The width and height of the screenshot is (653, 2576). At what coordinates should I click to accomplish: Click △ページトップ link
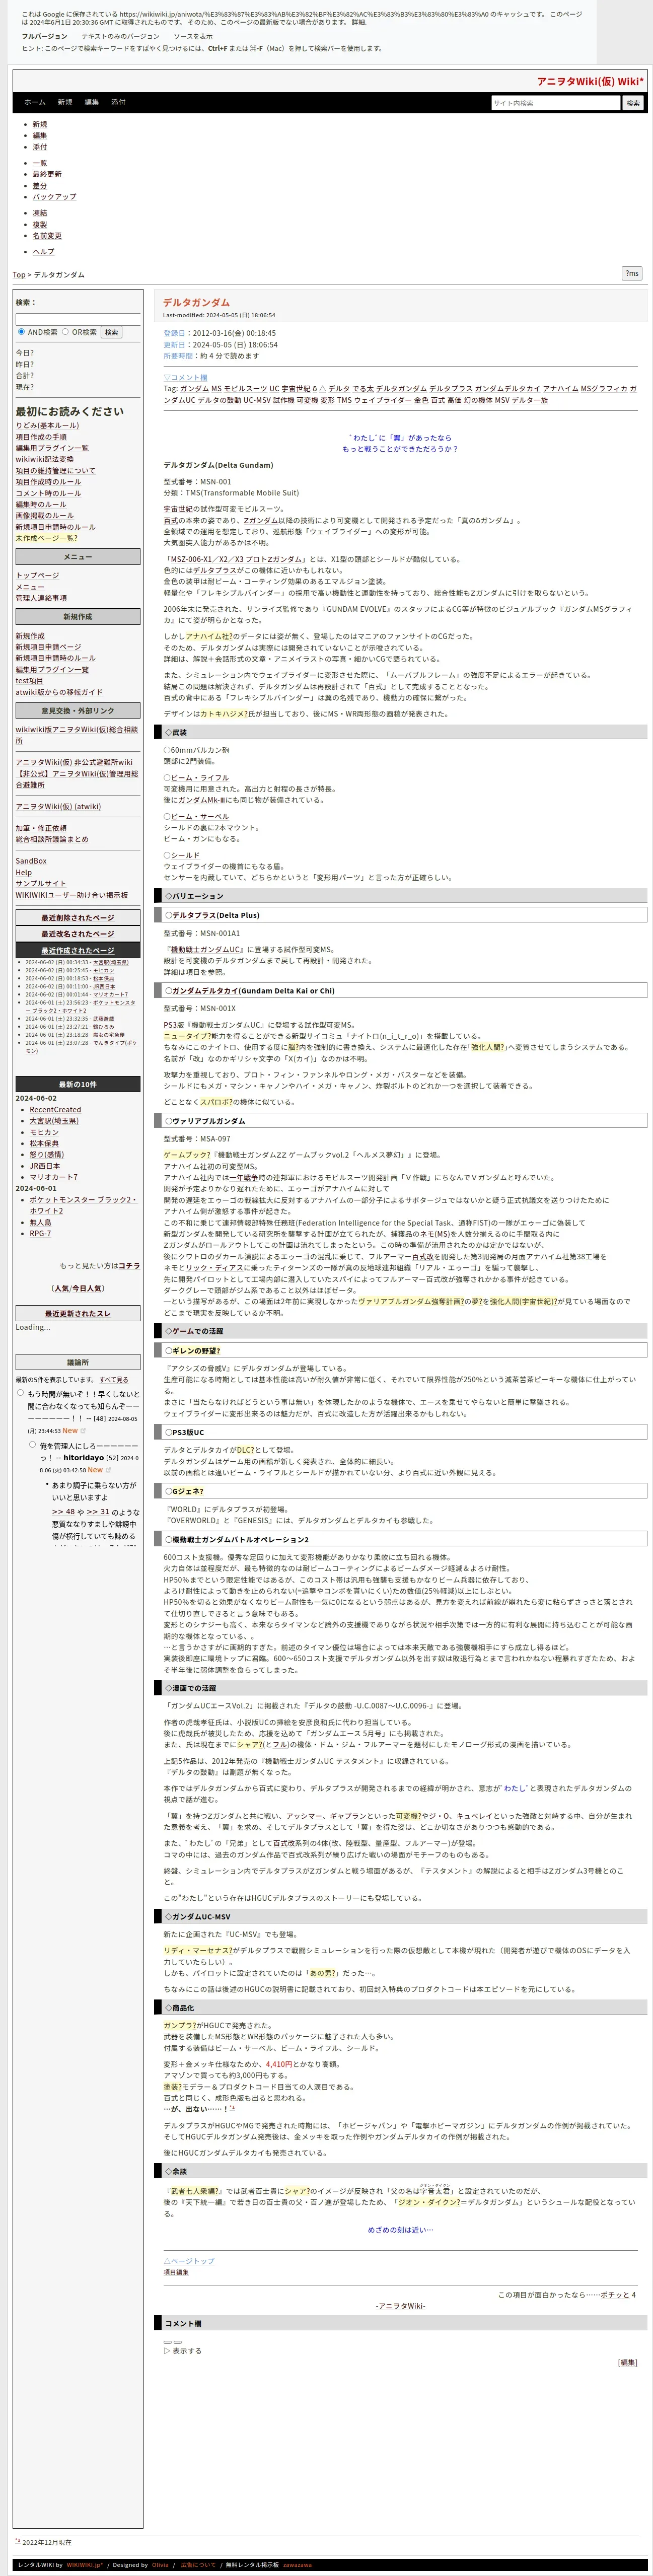pos(189,2261)
